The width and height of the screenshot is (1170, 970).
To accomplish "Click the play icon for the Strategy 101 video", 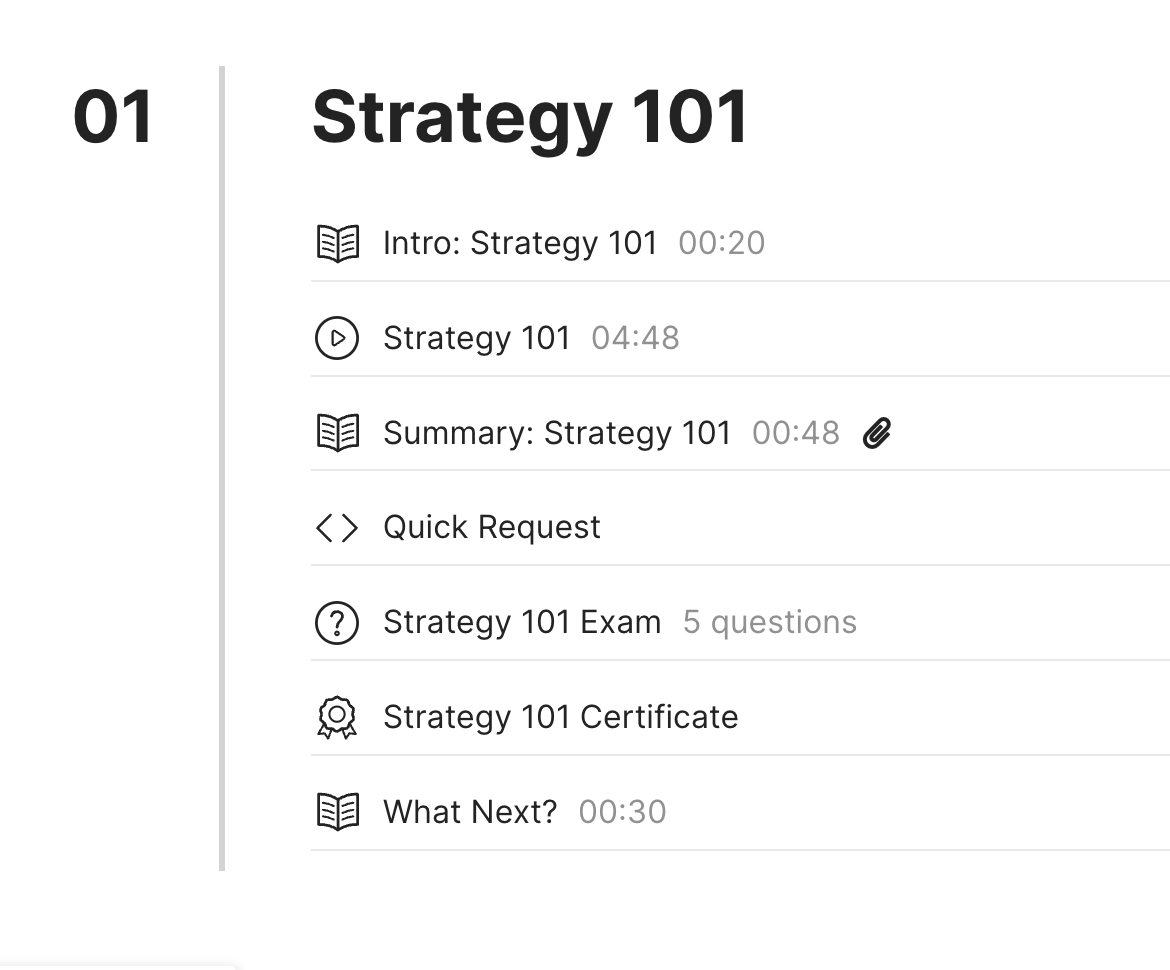I will [337, 338].
